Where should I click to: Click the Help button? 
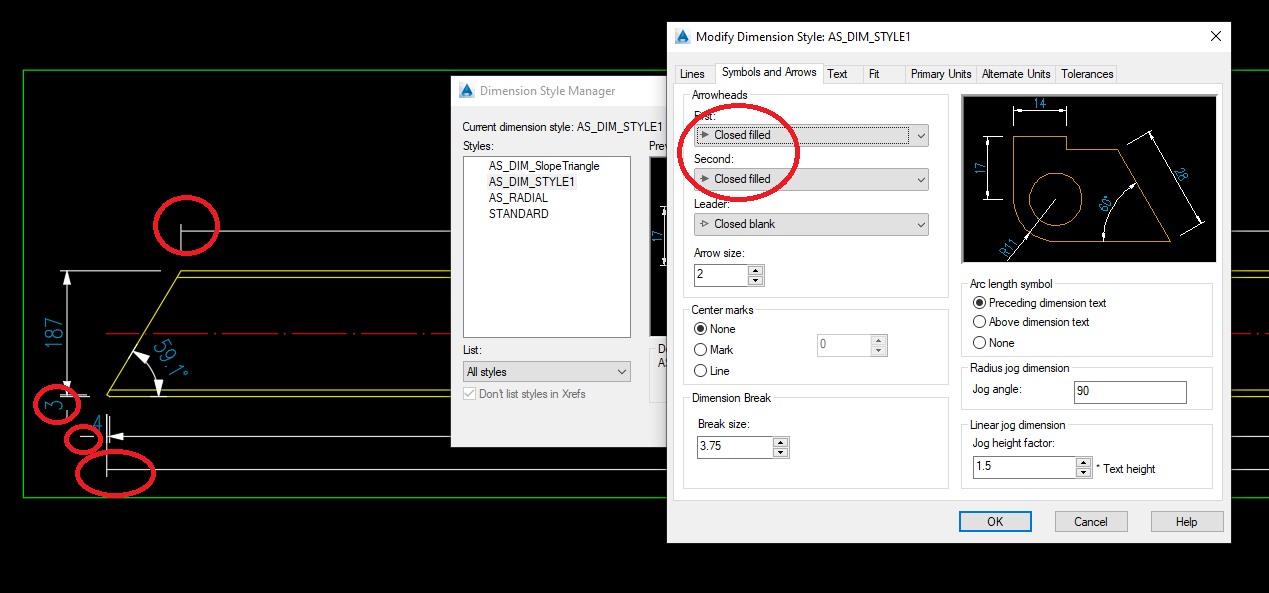(x=1187, y=521)
